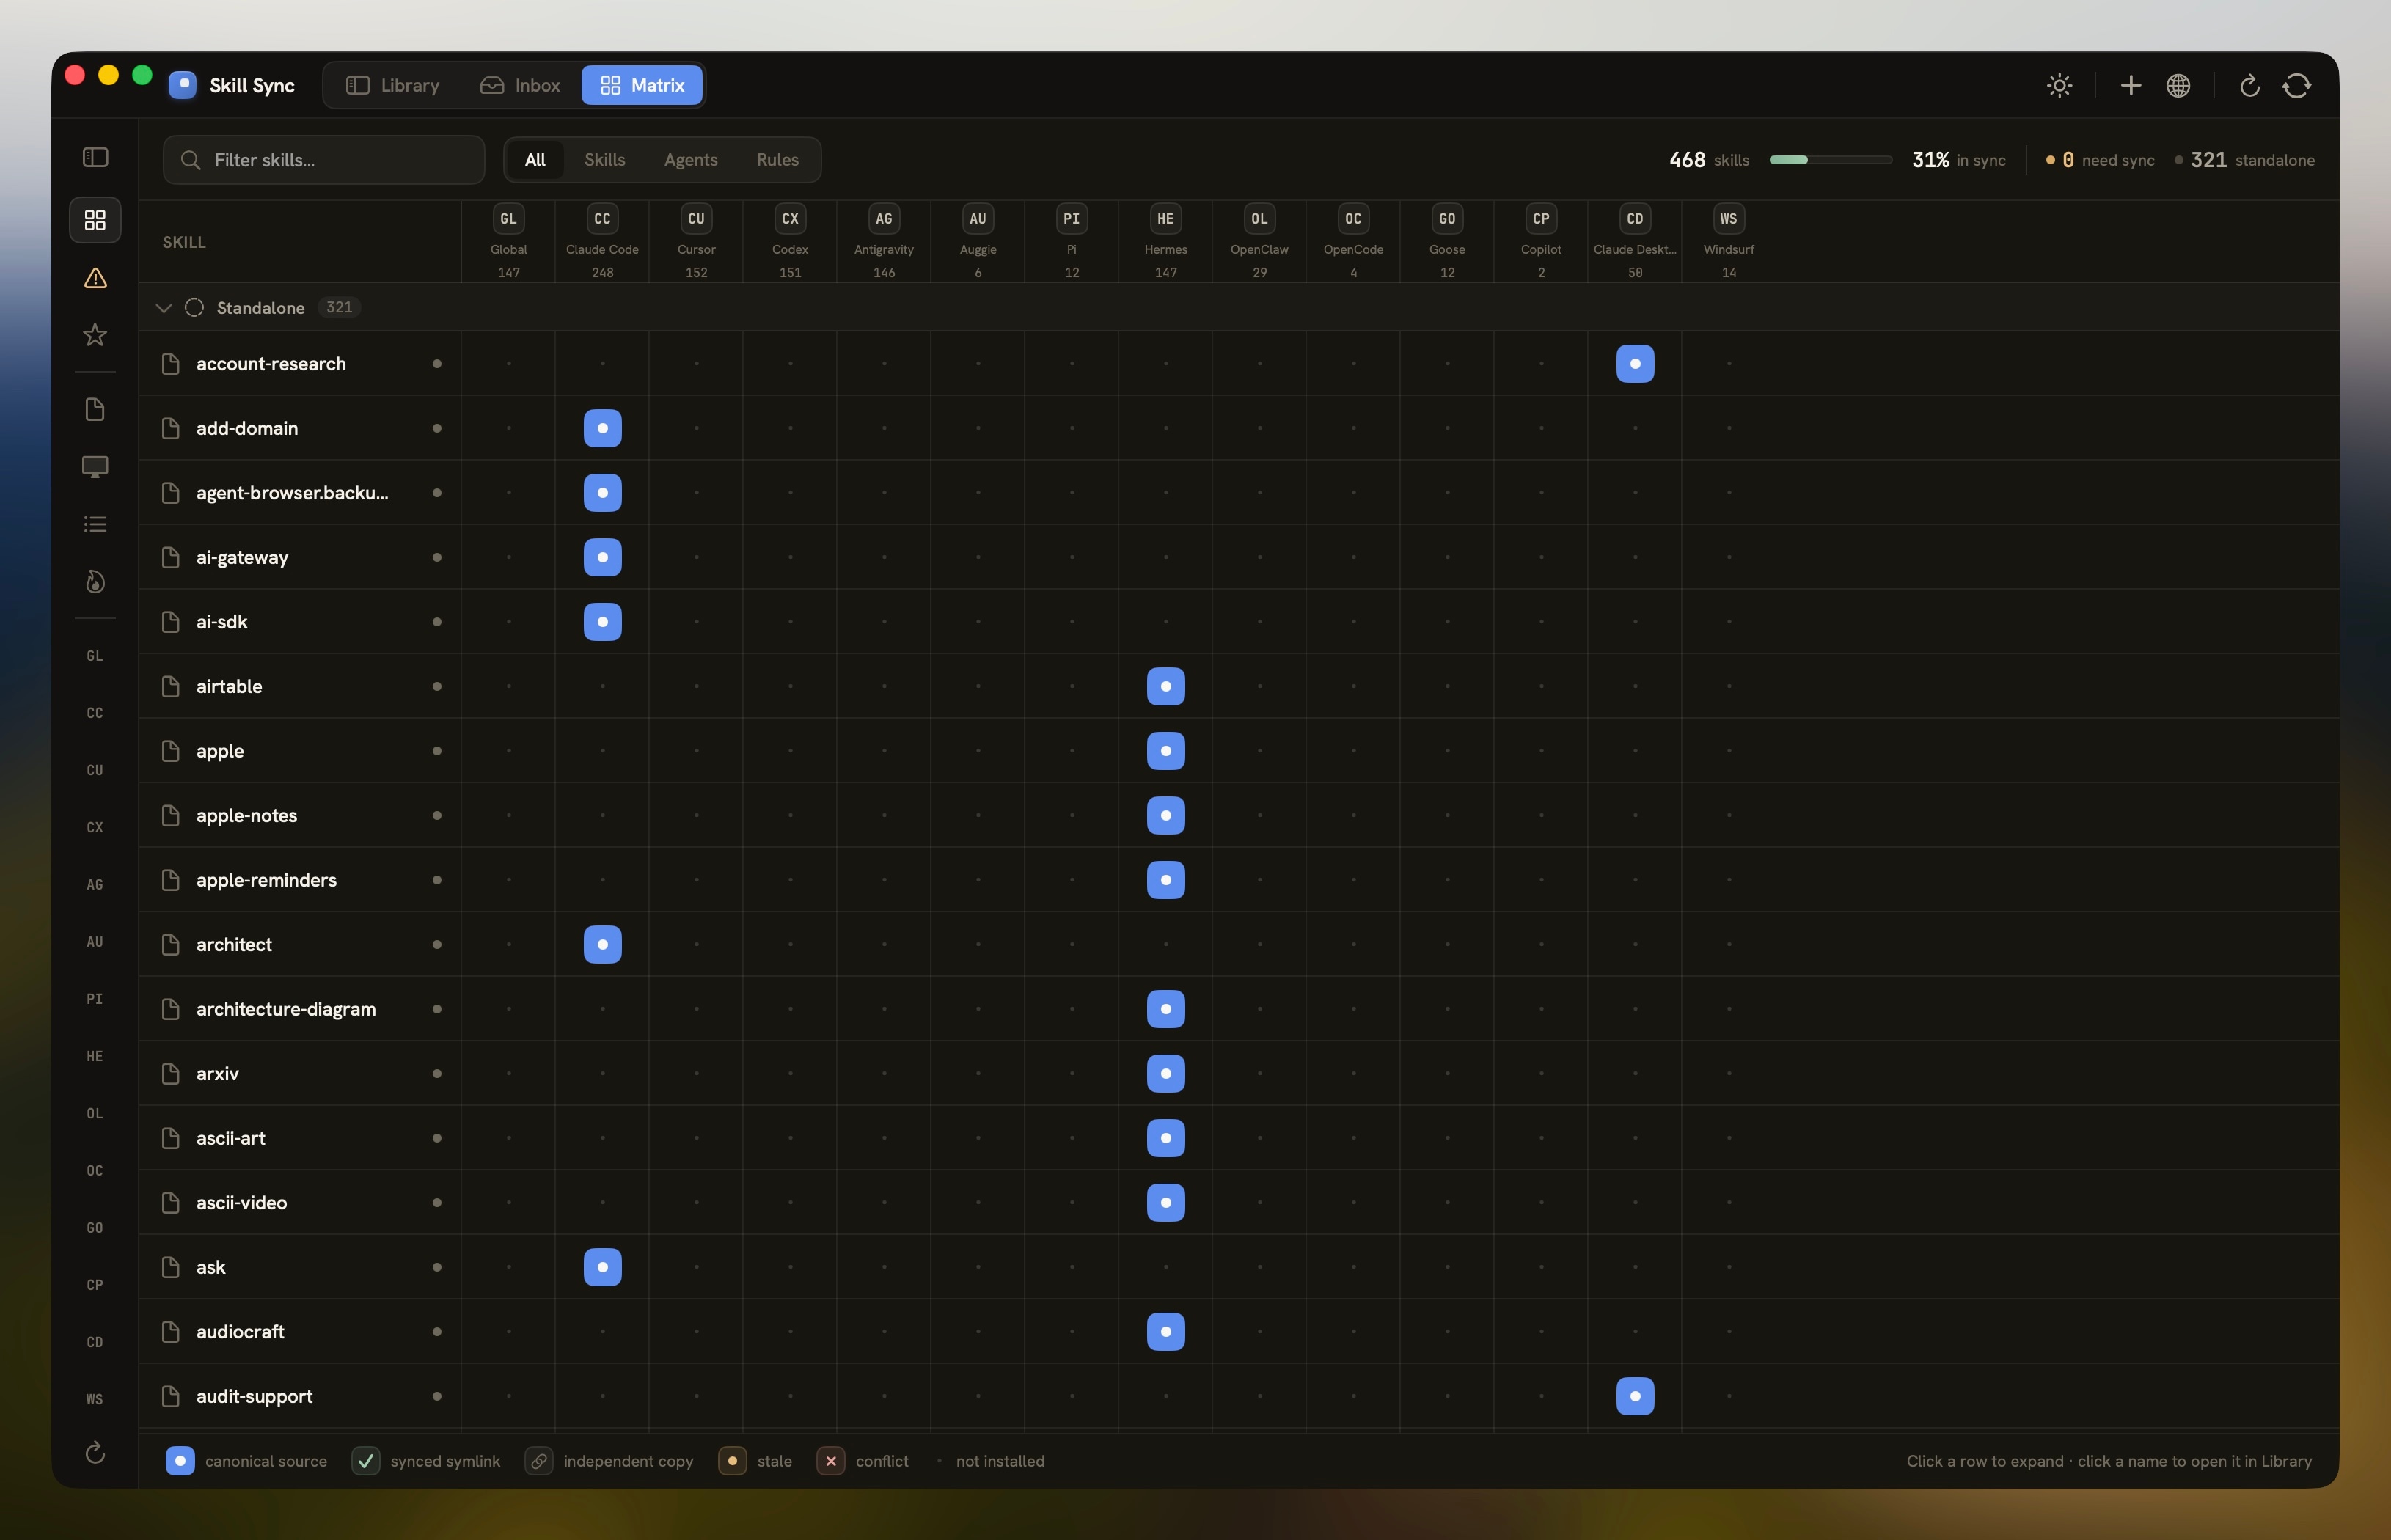Select the monitor icon in sidebar

coord(95,467)
